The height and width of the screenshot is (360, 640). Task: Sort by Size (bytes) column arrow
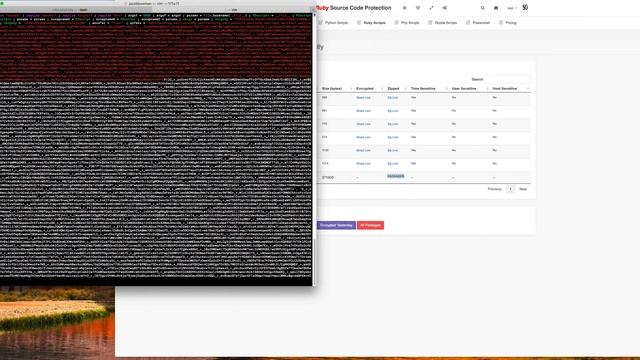coord(351,89)
